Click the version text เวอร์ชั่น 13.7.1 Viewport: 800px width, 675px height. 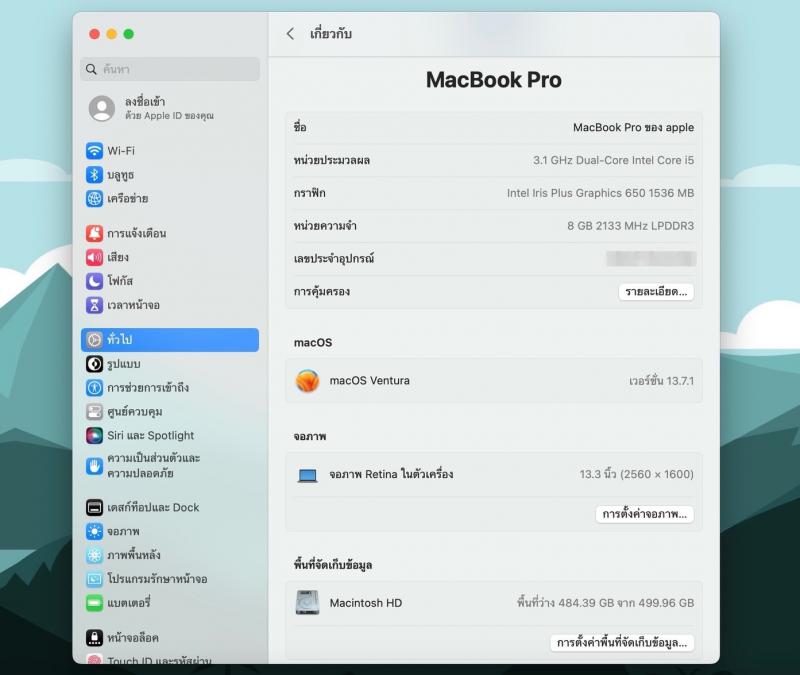pyautogui.click(x=661, y=381)
